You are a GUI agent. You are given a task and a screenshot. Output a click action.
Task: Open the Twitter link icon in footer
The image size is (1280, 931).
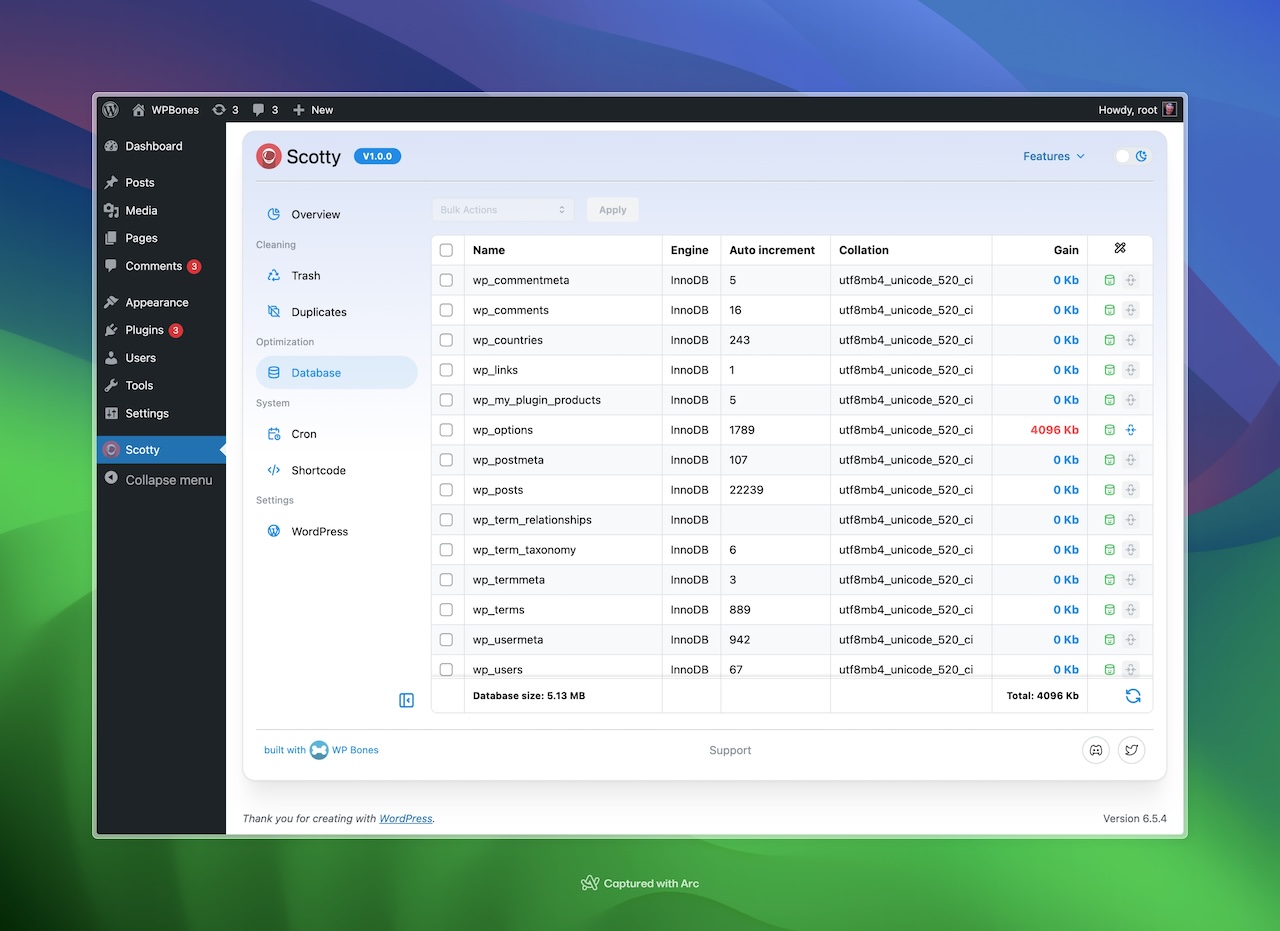point(1131,750)
